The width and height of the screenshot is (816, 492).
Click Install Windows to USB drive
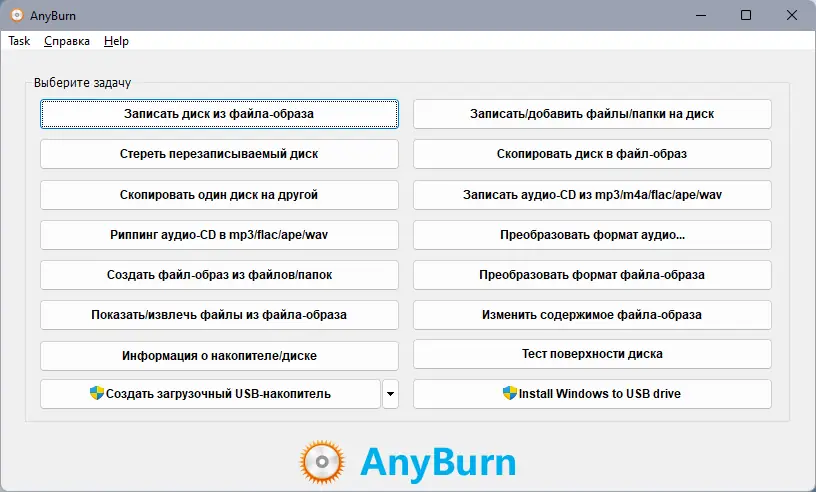click(x=592, y=394)
